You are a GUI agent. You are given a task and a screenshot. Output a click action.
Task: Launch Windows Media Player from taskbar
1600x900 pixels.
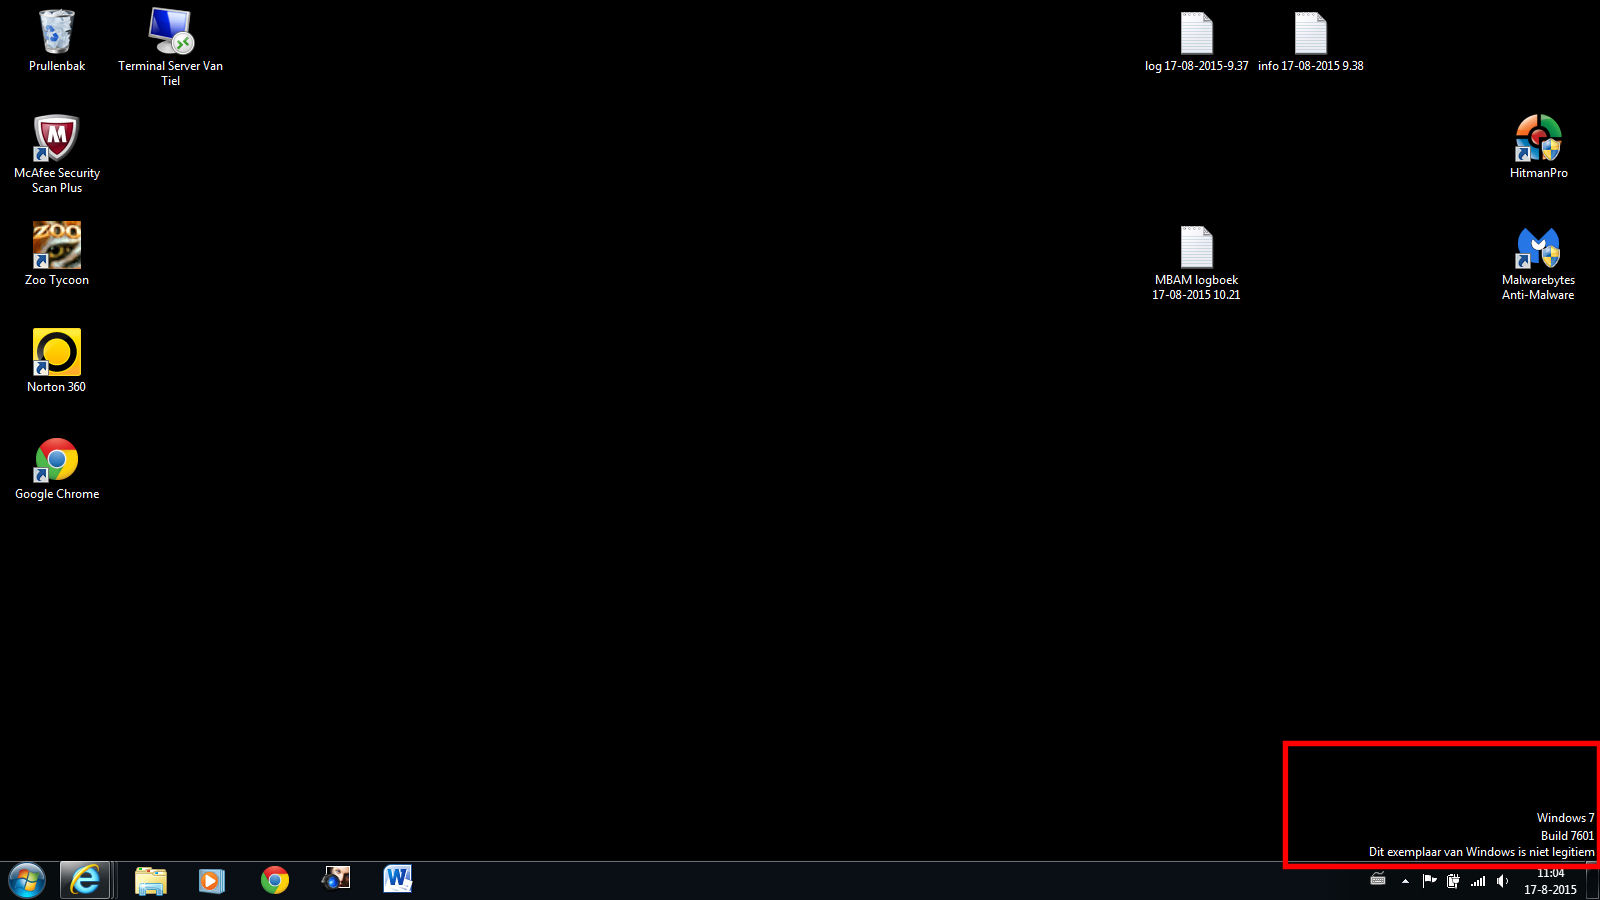[x=211, y=880]
